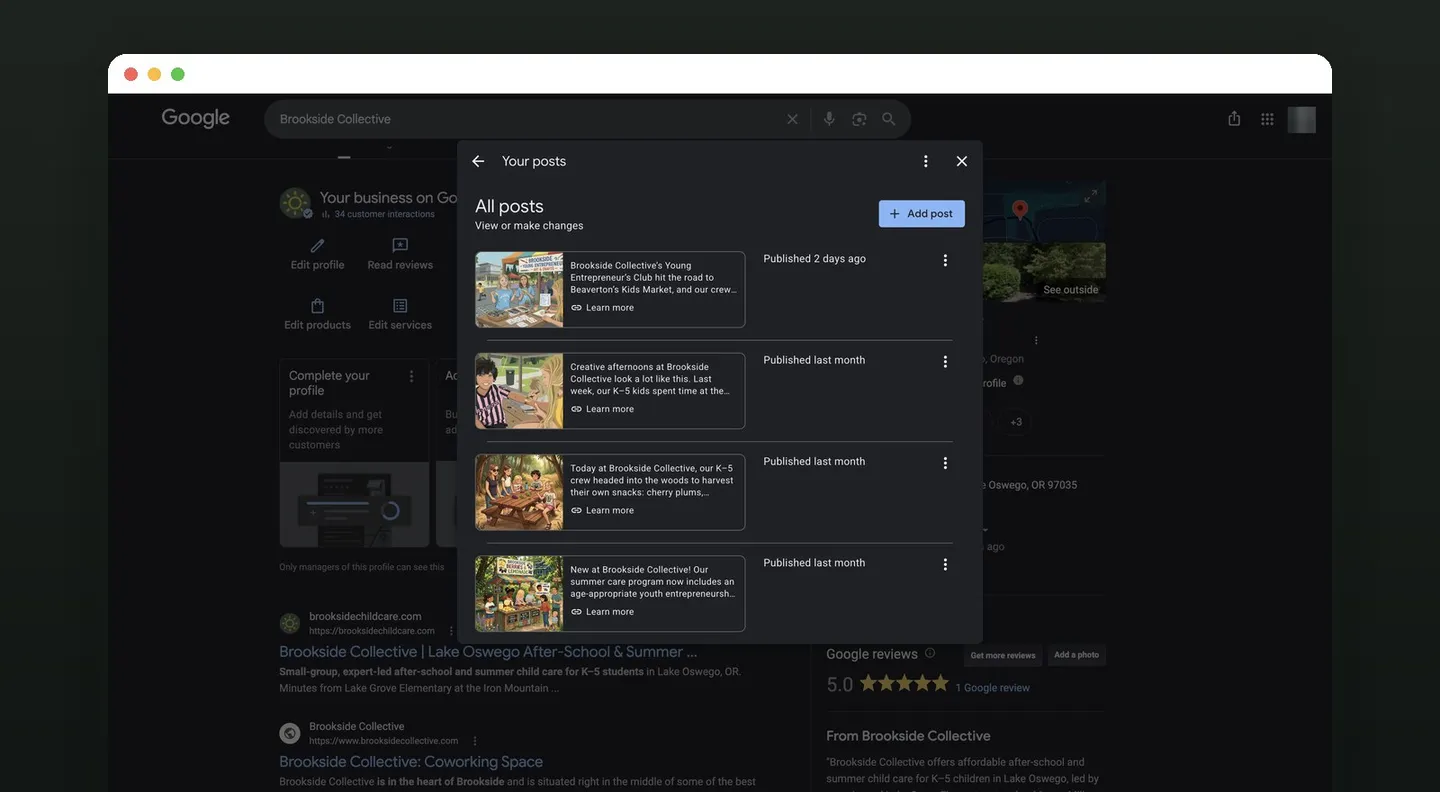This screenshot has width=1440, height=792.
Task: Click the +3 chip in the knowledge panel
Action: coord(1016,422)
